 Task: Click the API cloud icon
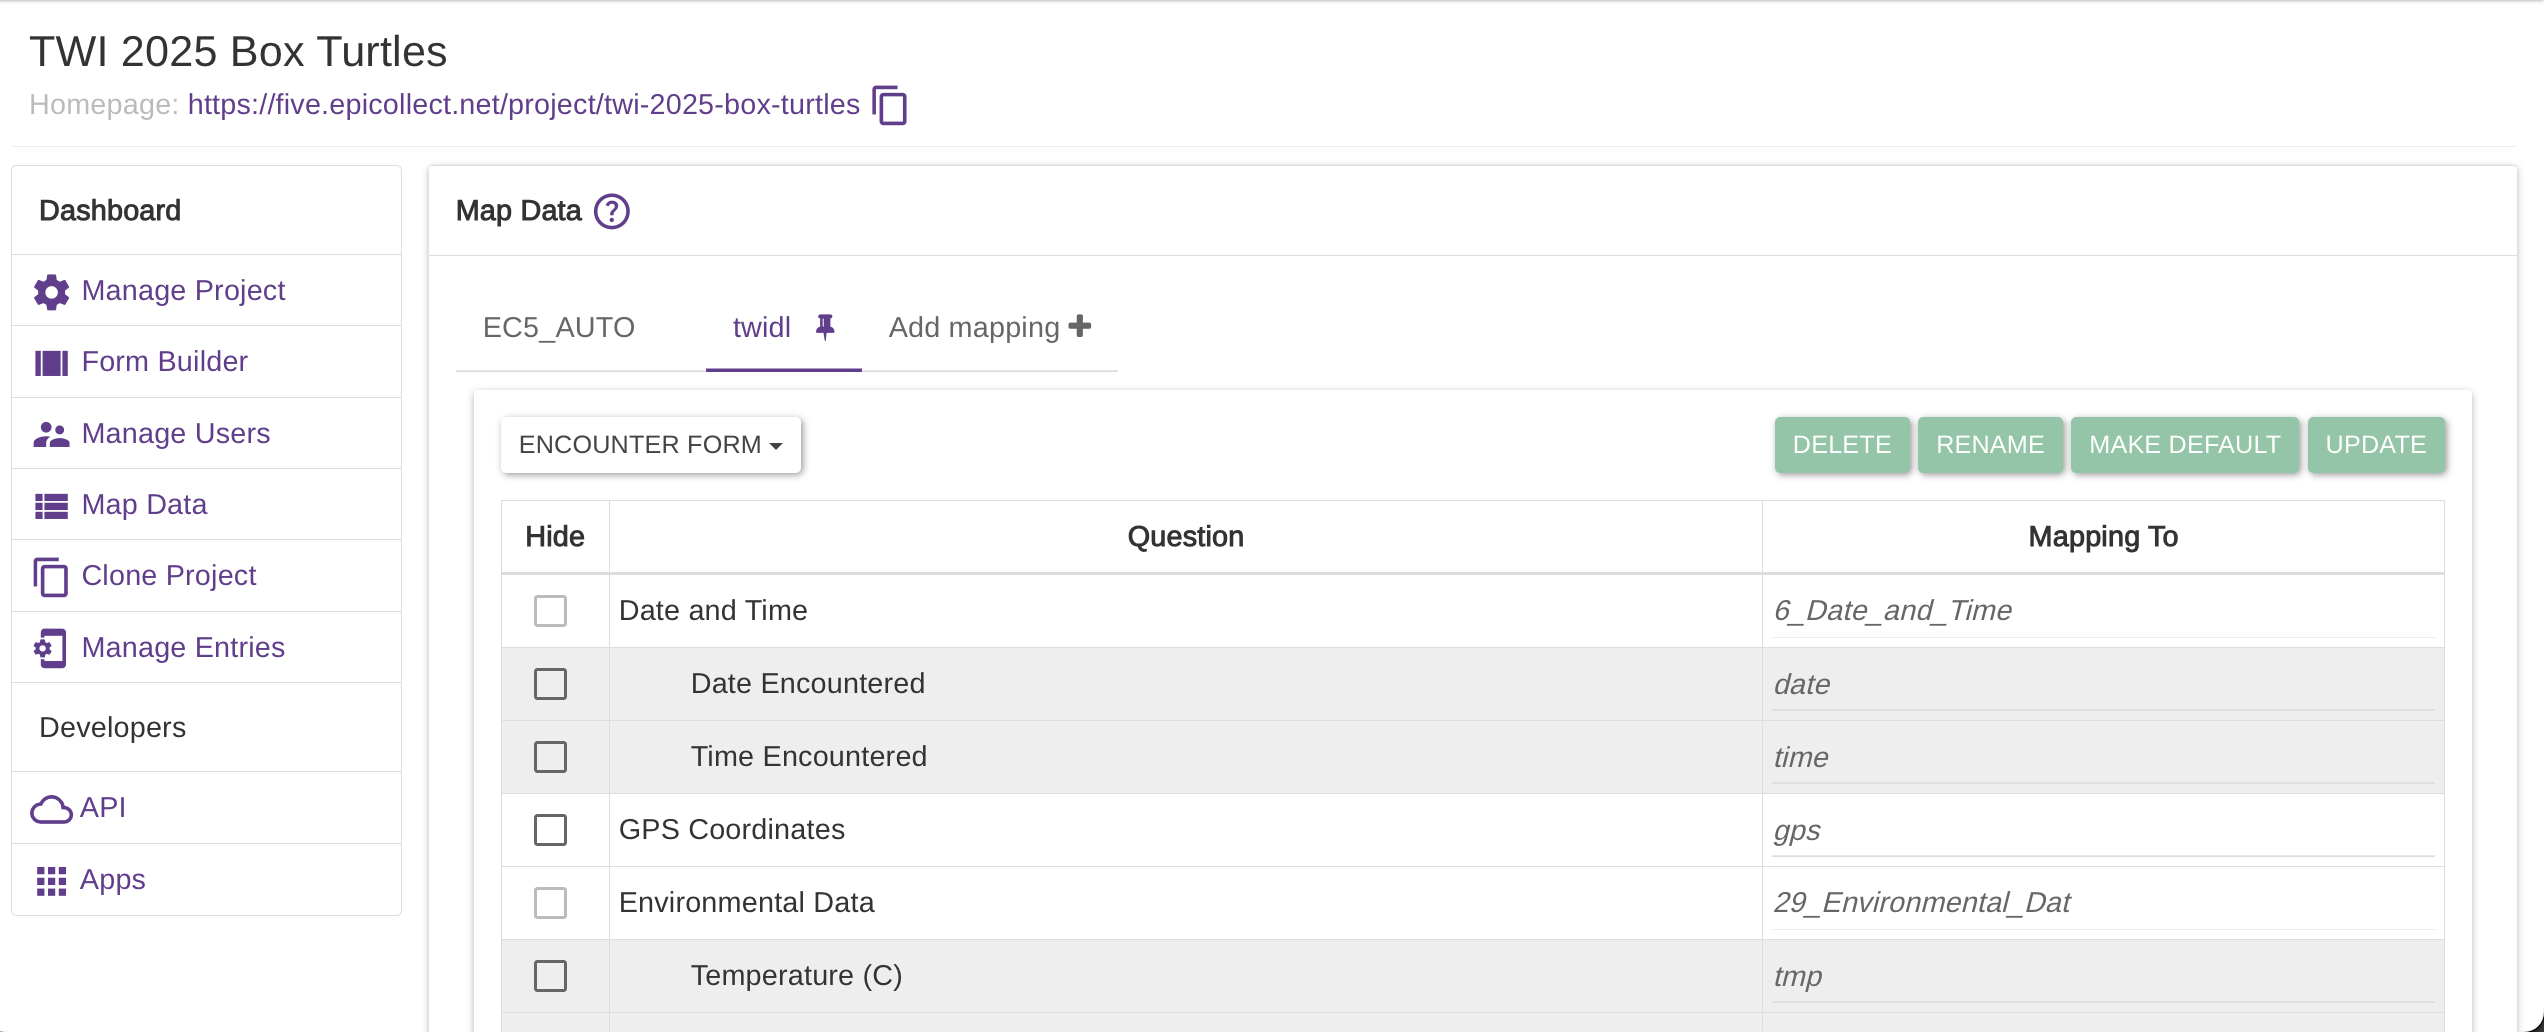coord(51,808)
